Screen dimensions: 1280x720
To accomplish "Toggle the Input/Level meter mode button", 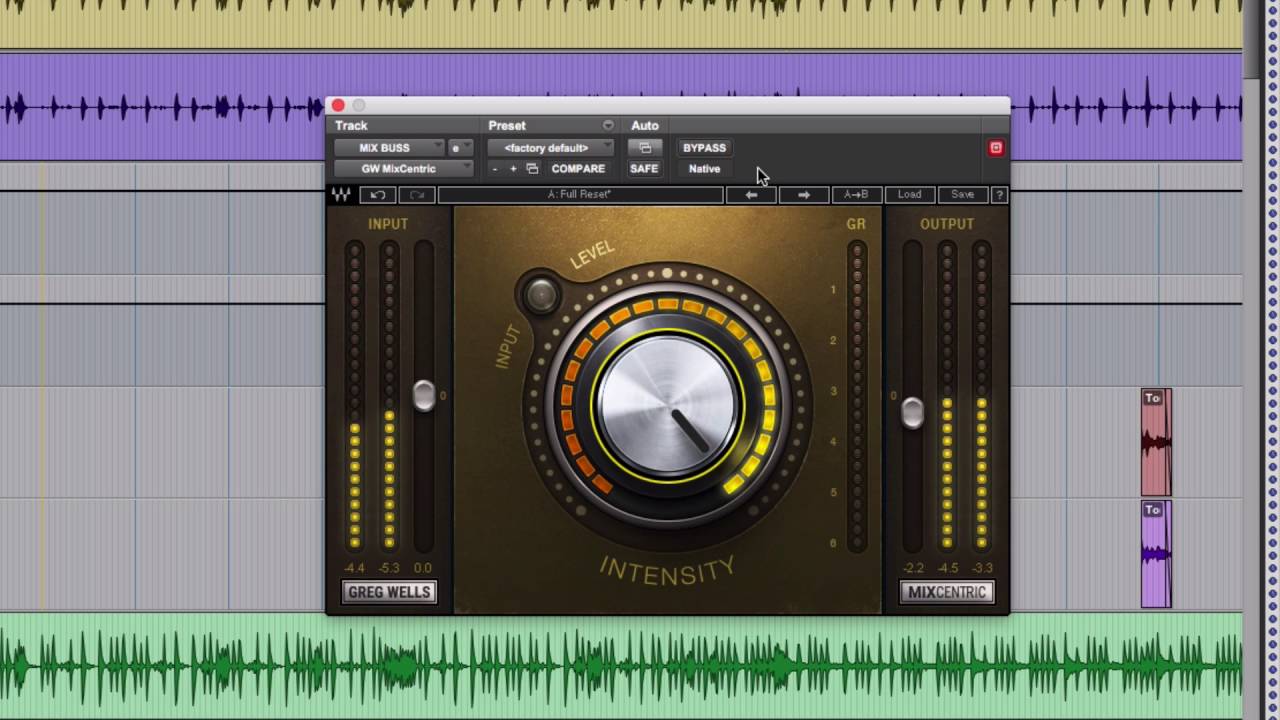I will pyautogui.click(x=541, y=294).
